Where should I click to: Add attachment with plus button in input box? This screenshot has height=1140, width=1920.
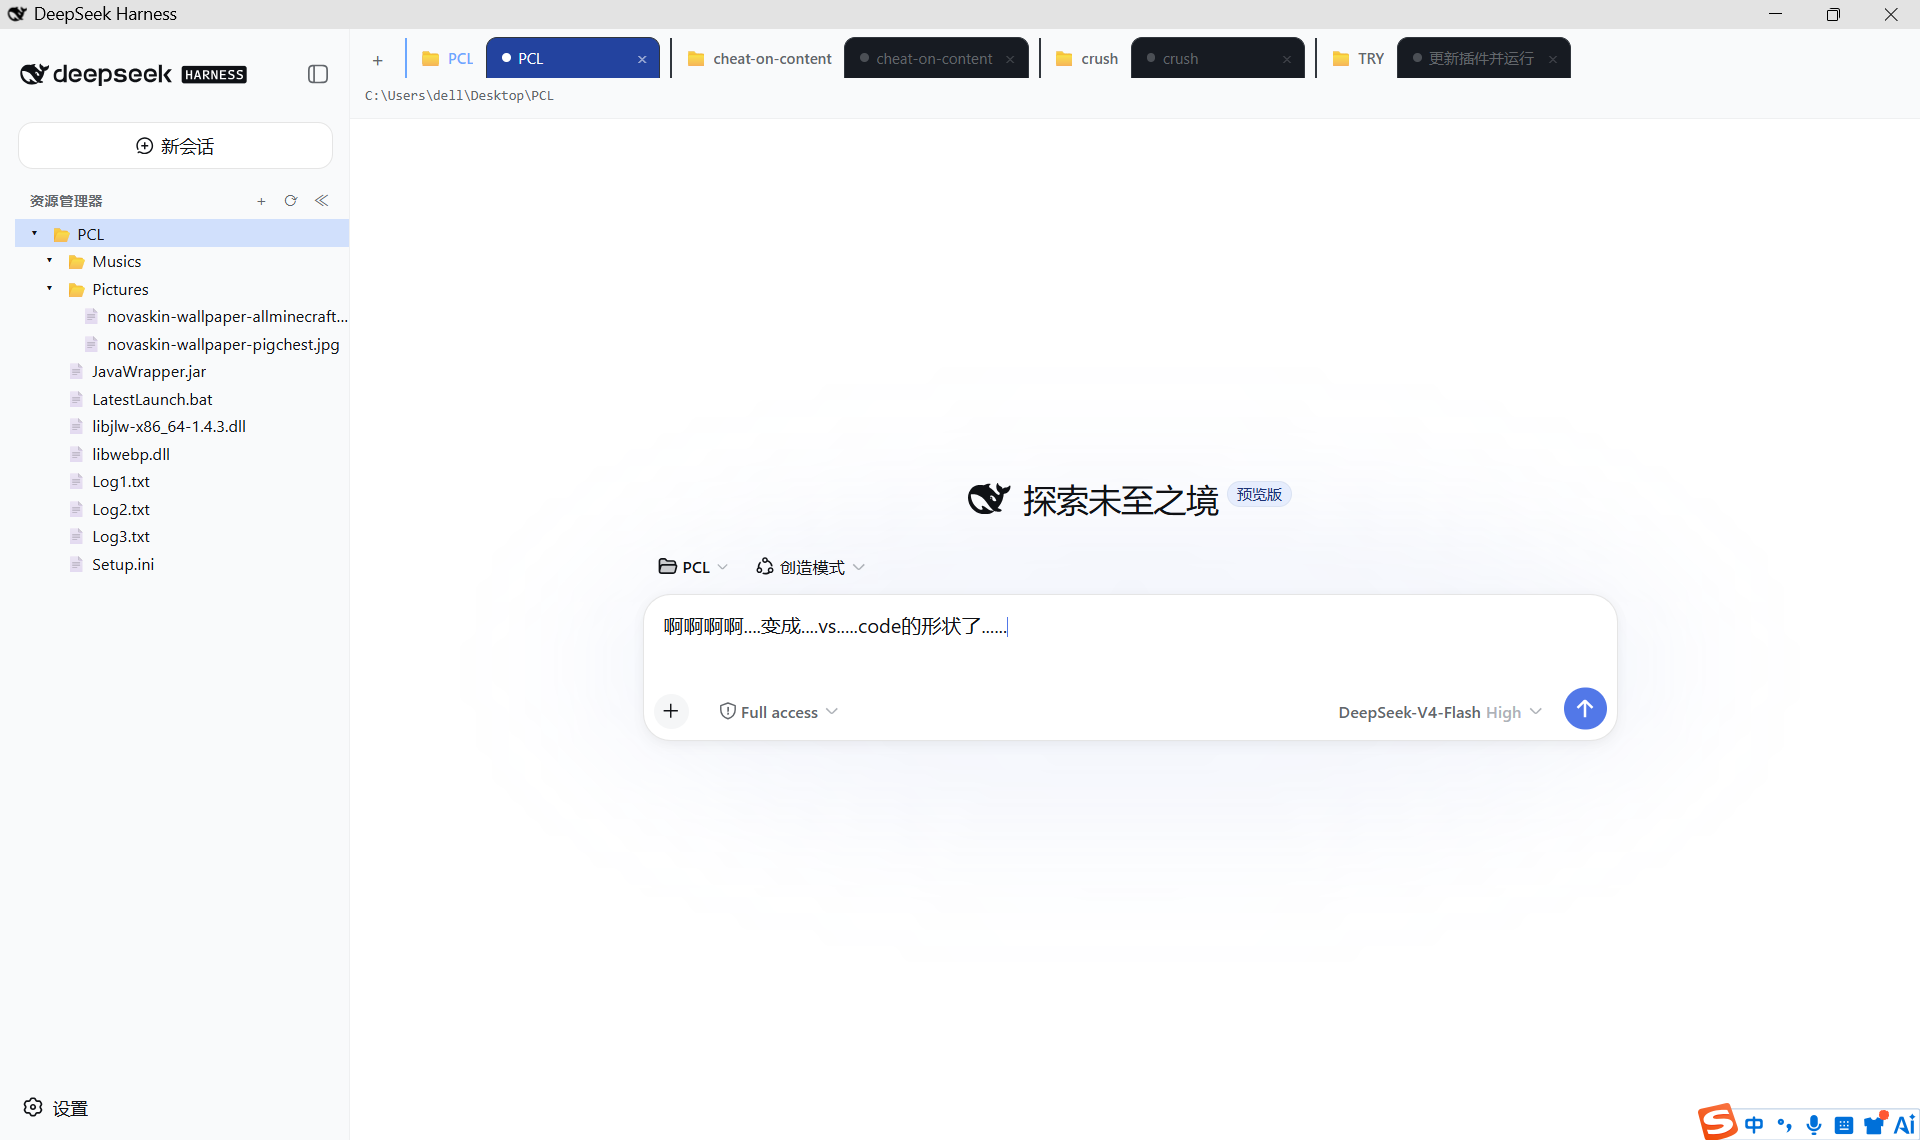pos(671,711)
